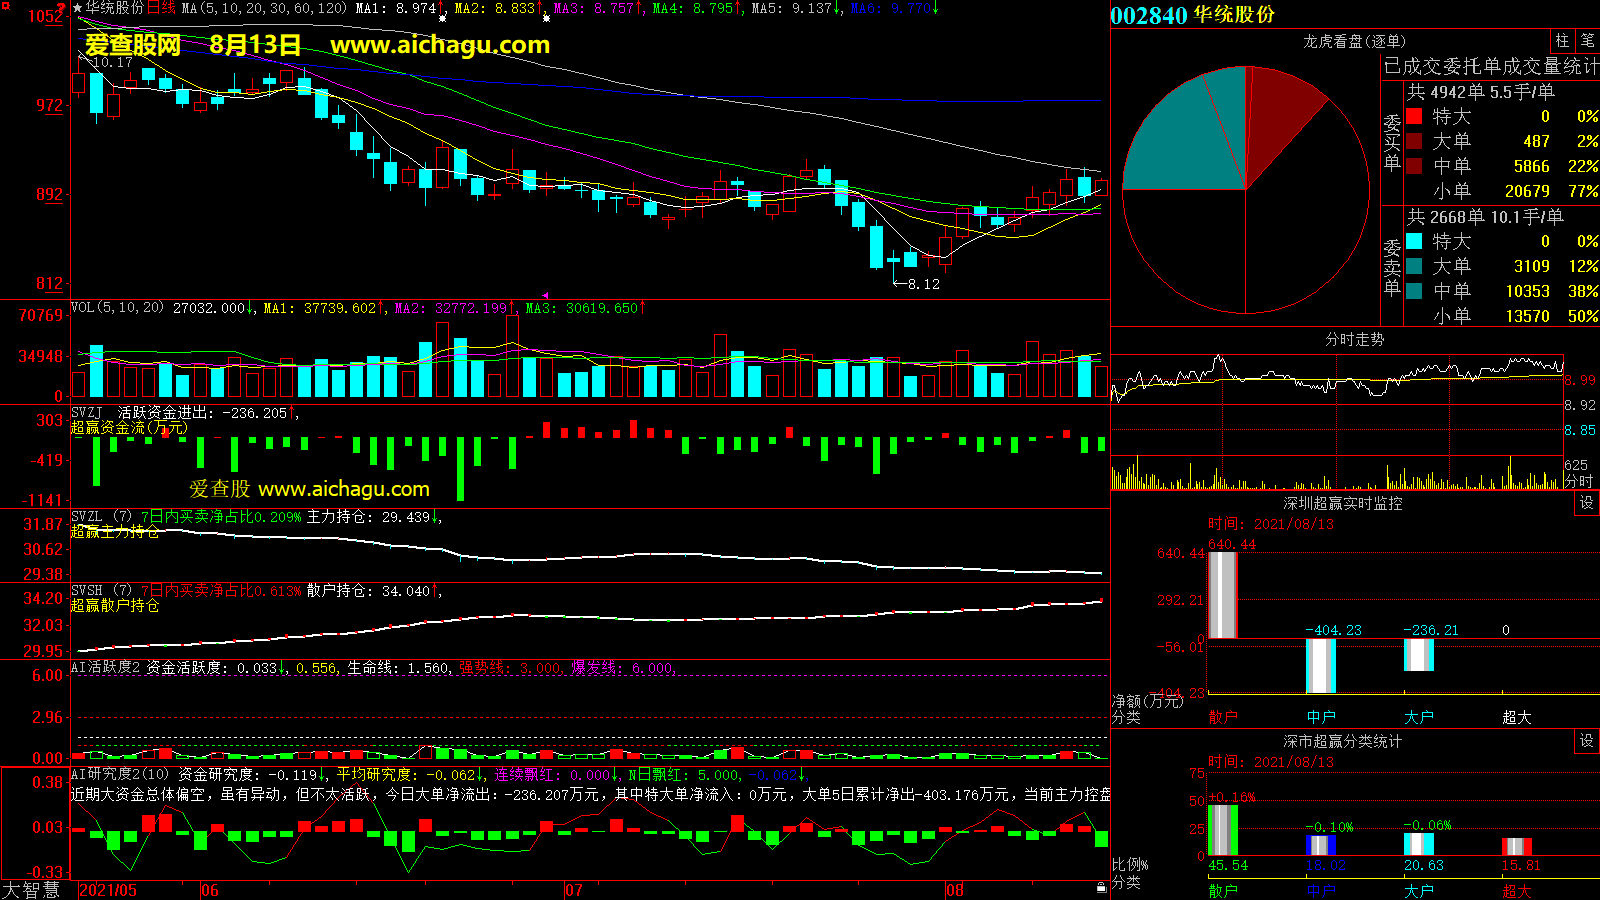Click the bright red 特大 buy order swatch
This screenshot has width=1600, height=900.
[1414, 116]
